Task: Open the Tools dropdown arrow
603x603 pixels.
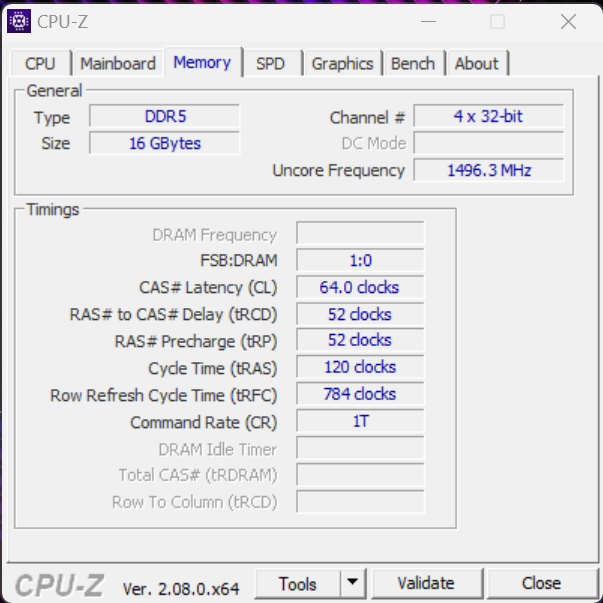Action: (x=353, y=583)
